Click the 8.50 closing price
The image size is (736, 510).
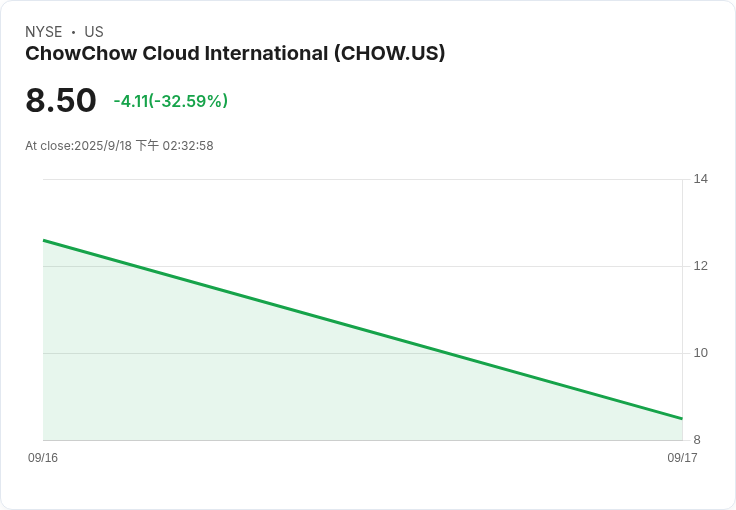[x=61, y=101]
